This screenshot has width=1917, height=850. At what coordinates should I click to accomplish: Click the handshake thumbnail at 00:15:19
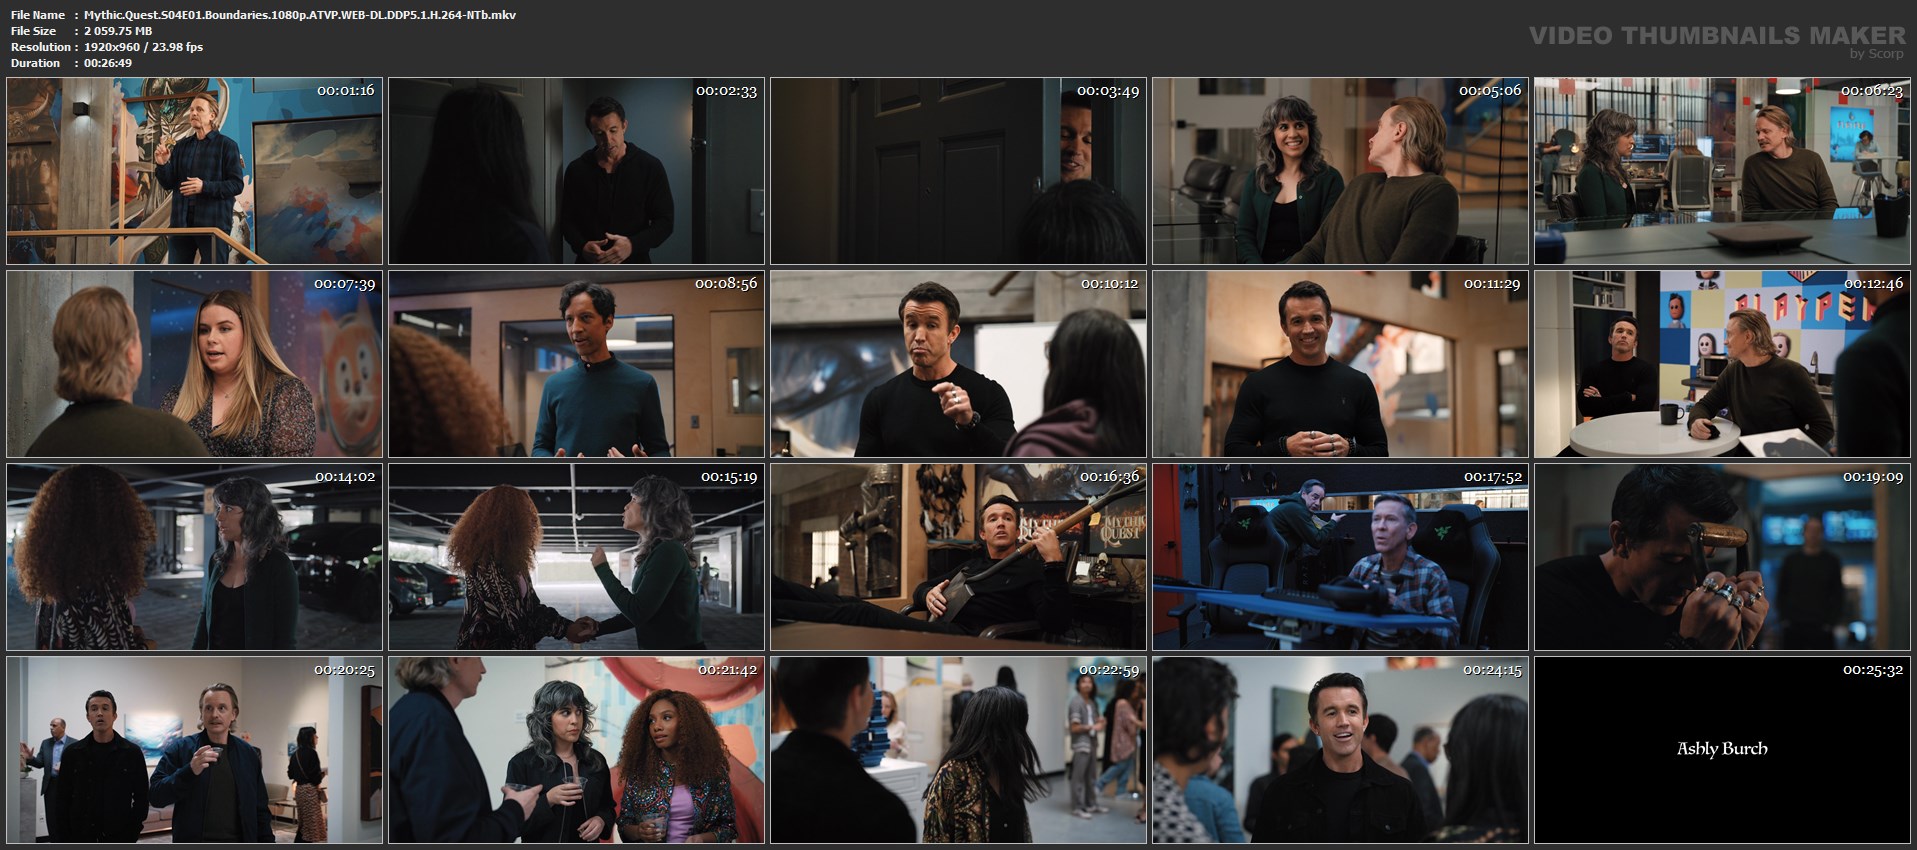[576, 557]
